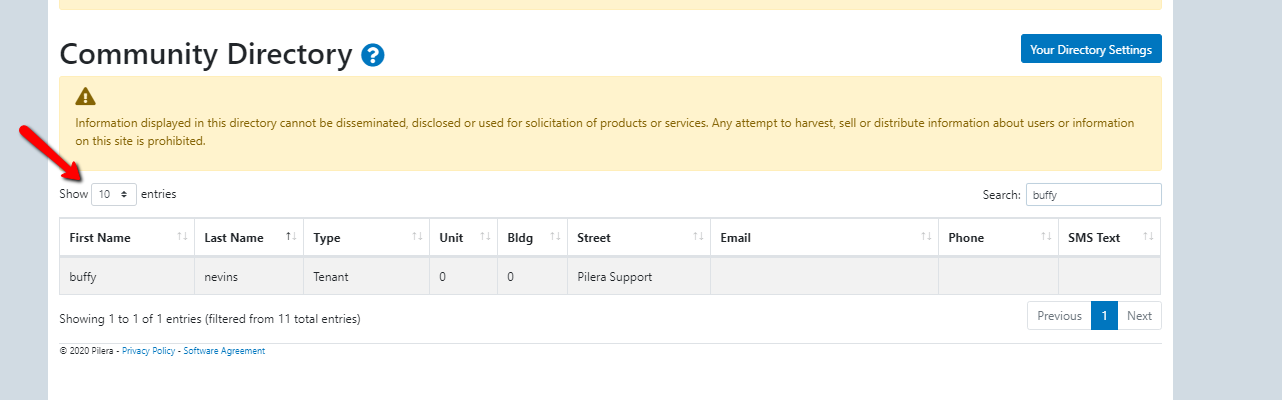Select the buffy nevins table row

coord(250,276)
